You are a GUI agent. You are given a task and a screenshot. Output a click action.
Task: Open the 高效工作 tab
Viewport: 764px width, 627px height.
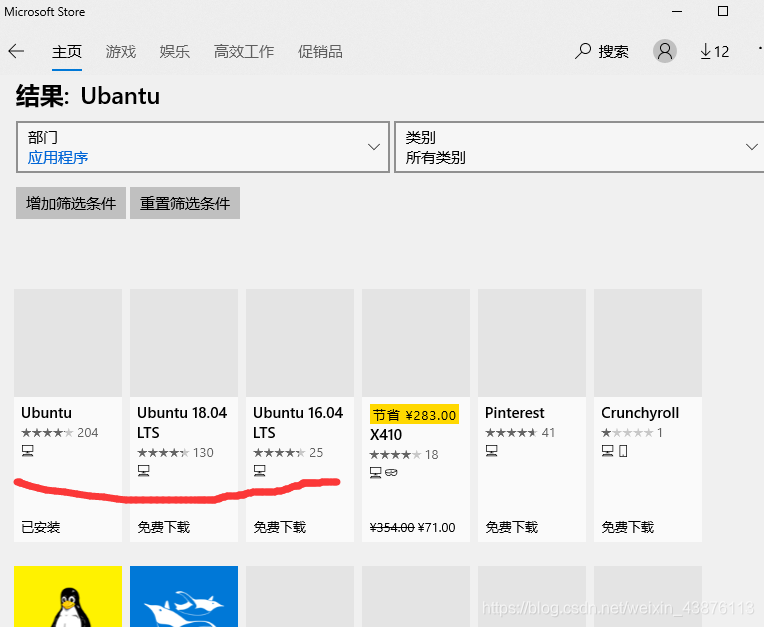pos(244,51)
